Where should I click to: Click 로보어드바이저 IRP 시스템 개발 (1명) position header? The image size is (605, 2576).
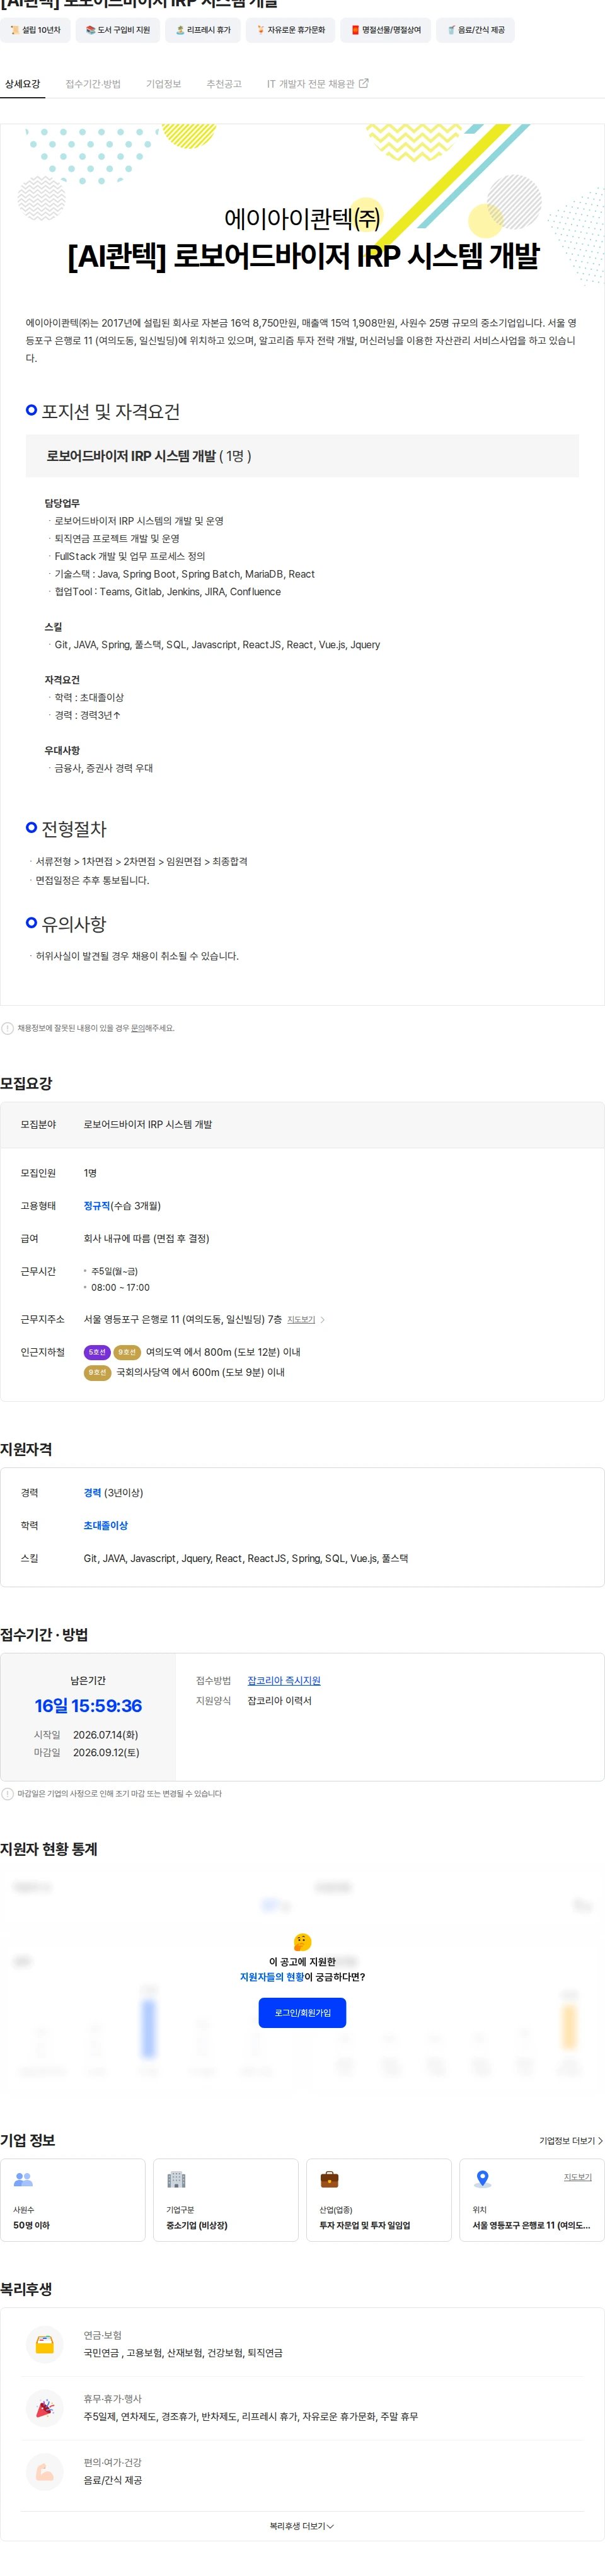pos(302,456)
